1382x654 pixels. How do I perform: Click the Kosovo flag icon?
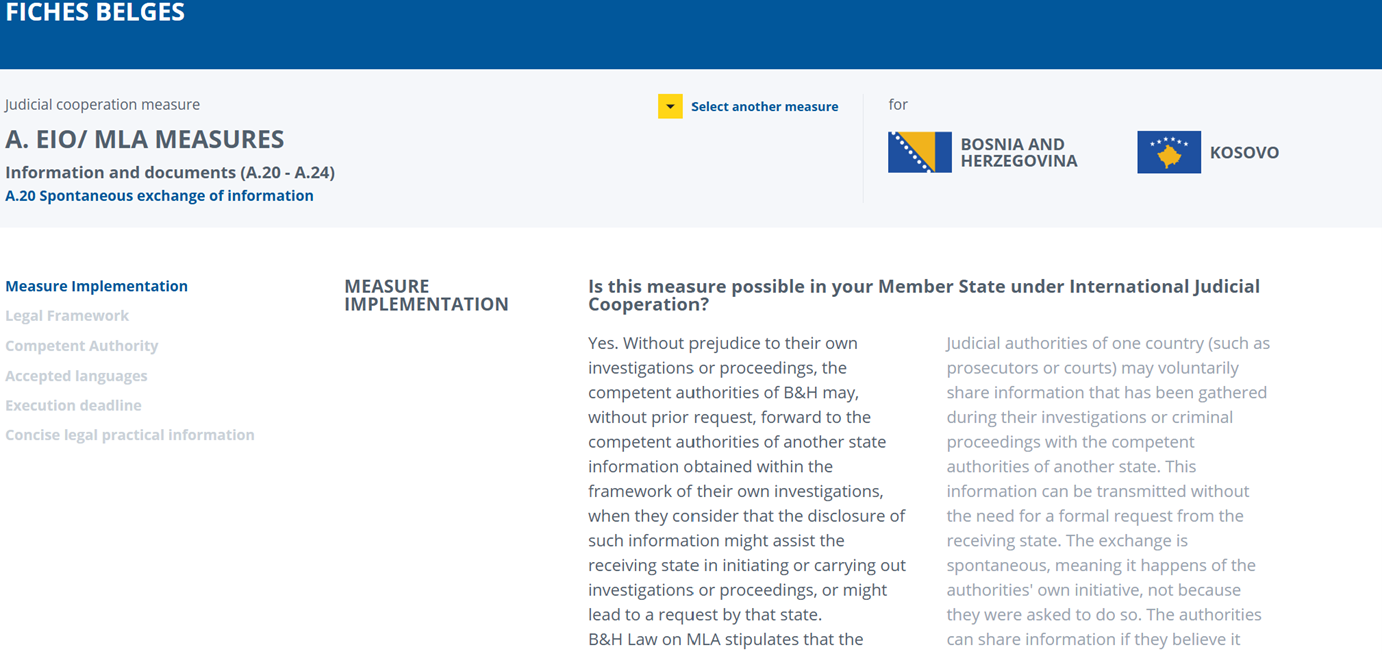1168,152
